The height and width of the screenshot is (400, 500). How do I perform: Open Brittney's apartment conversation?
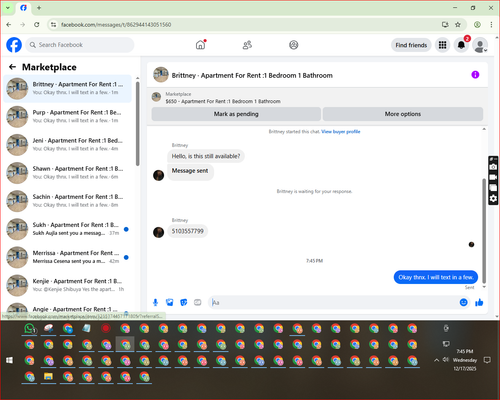point(67,88)
